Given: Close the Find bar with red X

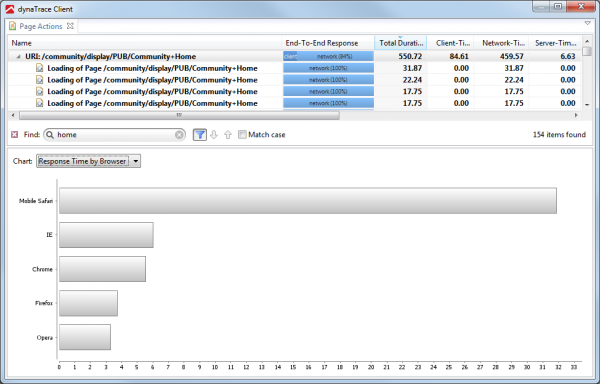Looking at the screenshot, I should pos(15,135).
